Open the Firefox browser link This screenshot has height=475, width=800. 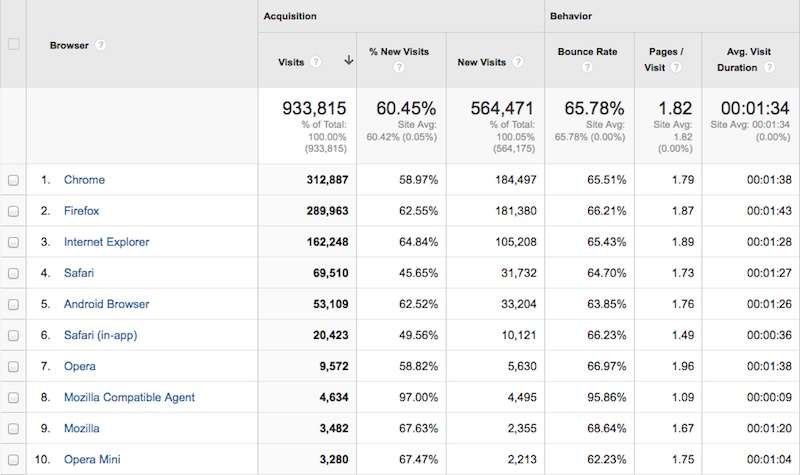(x=81, y=211)
